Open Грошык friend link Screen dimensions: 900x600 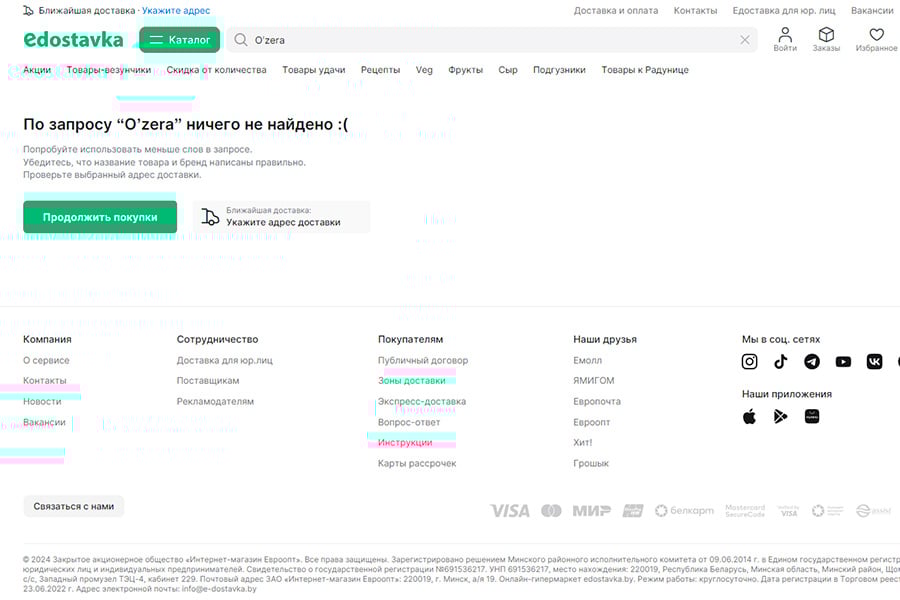591,463
